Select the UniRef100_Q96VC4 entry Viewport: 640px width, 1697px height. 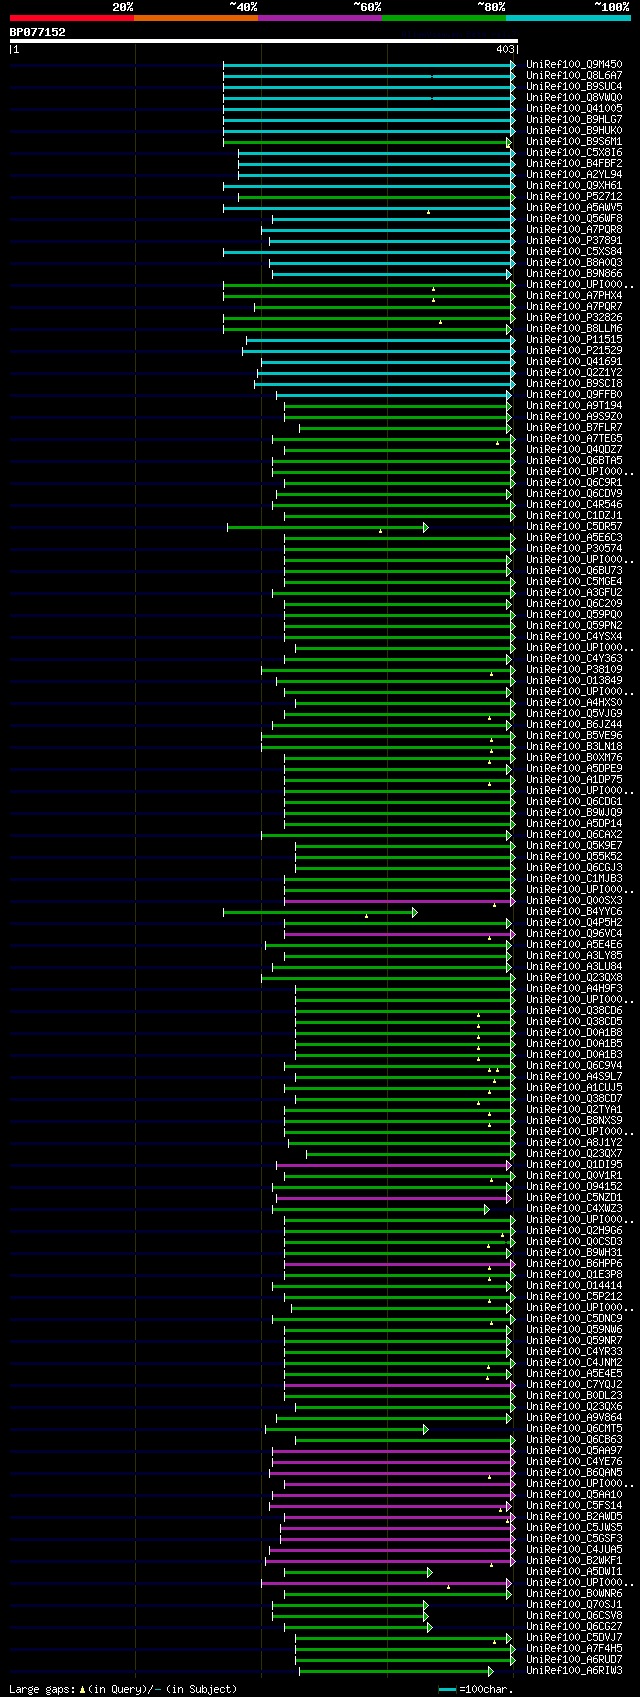point(574,933)
